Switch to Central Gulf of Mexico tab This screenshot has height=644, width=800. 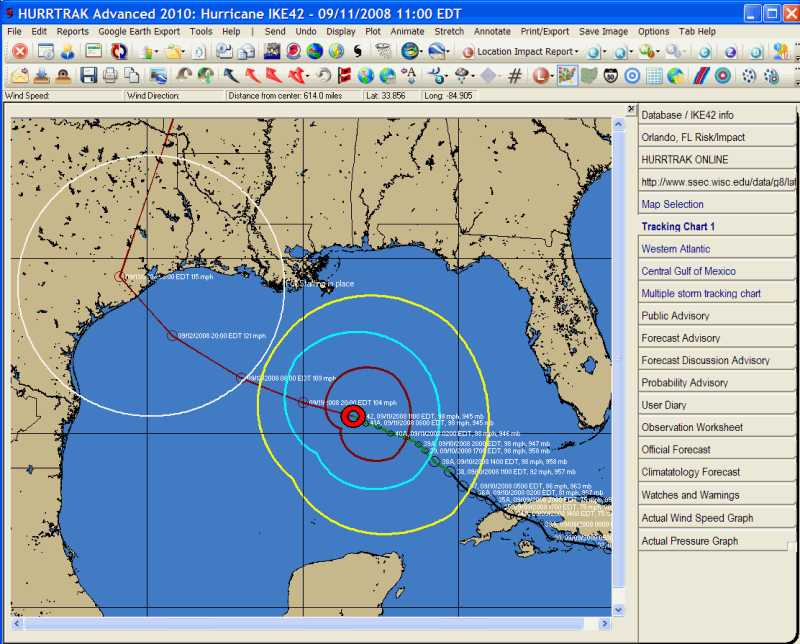(688, 271)
